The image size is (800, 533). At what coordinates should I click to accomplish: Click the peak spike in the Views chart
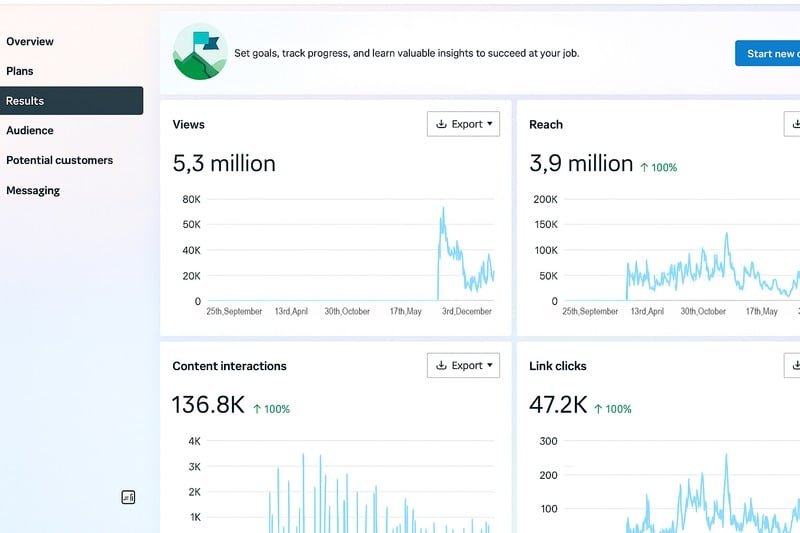[x=443, y=211]
